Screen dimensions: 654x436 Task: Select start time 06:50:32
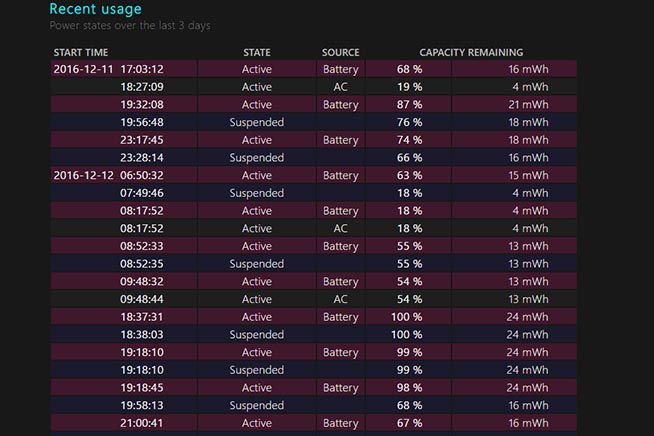pos(142,175)
